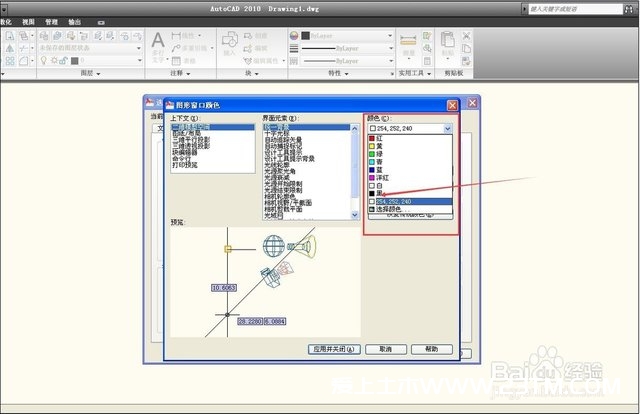Click the Cut icon in clipboard panel
This screenshot has height=414, width=640.
coord(466,36)
